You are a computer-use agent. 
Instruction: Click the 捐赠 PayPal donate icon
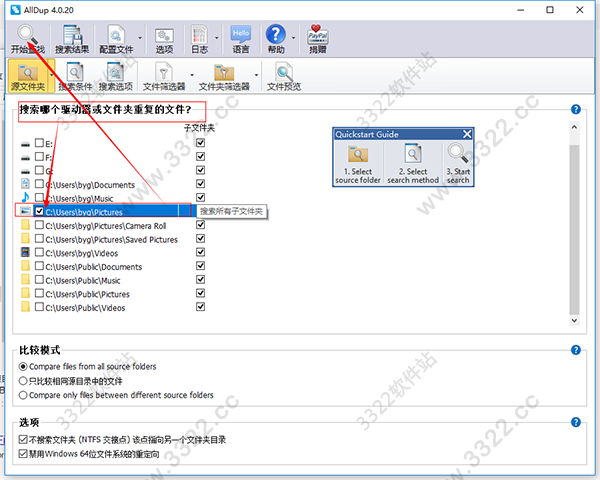click(318, 38)
